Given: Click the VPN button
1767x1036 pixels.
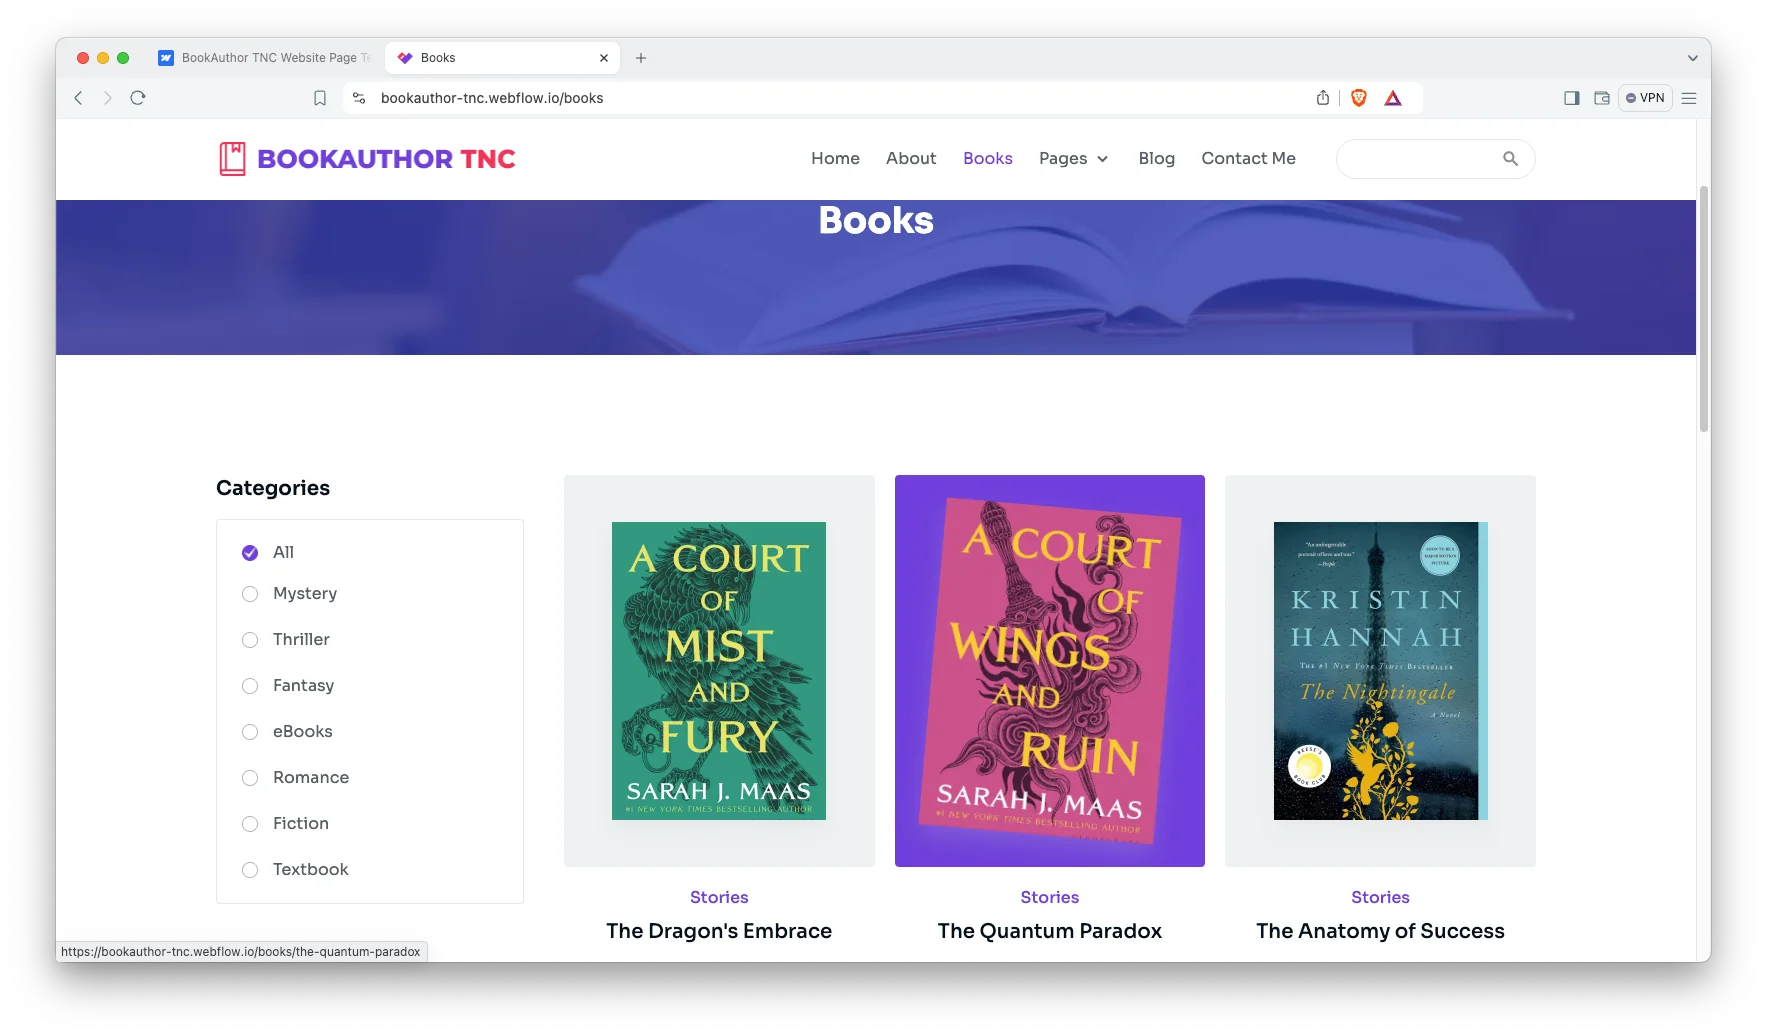Looking at the screenshot, I should click(1645, 98).
